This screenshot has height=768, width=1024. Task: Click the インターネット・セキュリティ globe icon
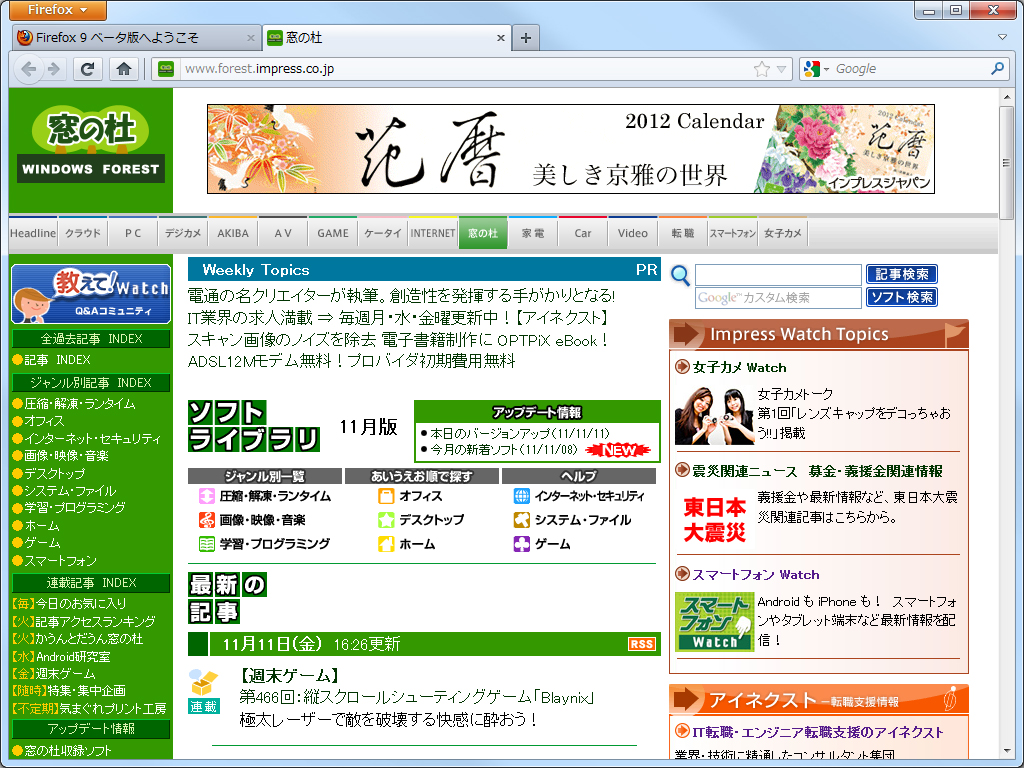pyautogui.click(x=523, y=495)
